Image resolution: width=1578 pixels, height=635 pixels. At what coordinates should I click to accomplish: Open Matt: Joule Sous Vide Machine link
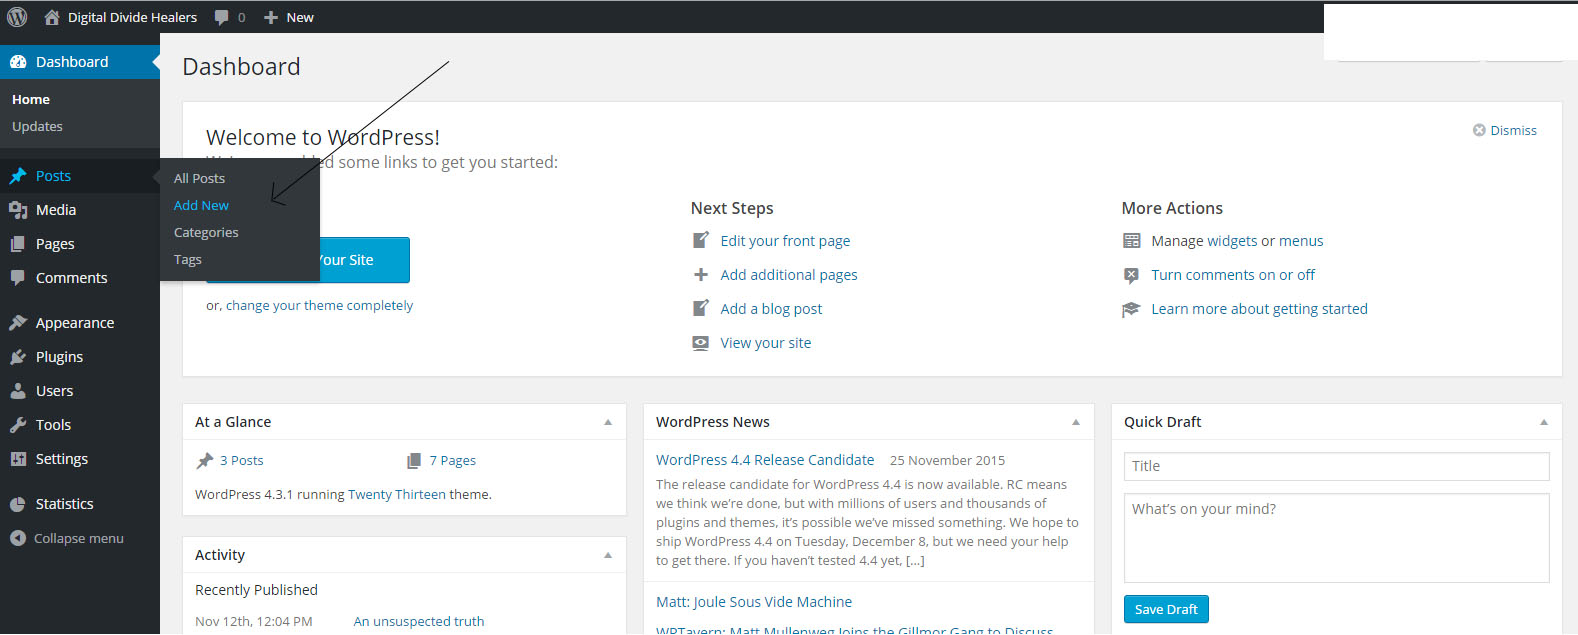pyautogui.click(x=754, y=602)
